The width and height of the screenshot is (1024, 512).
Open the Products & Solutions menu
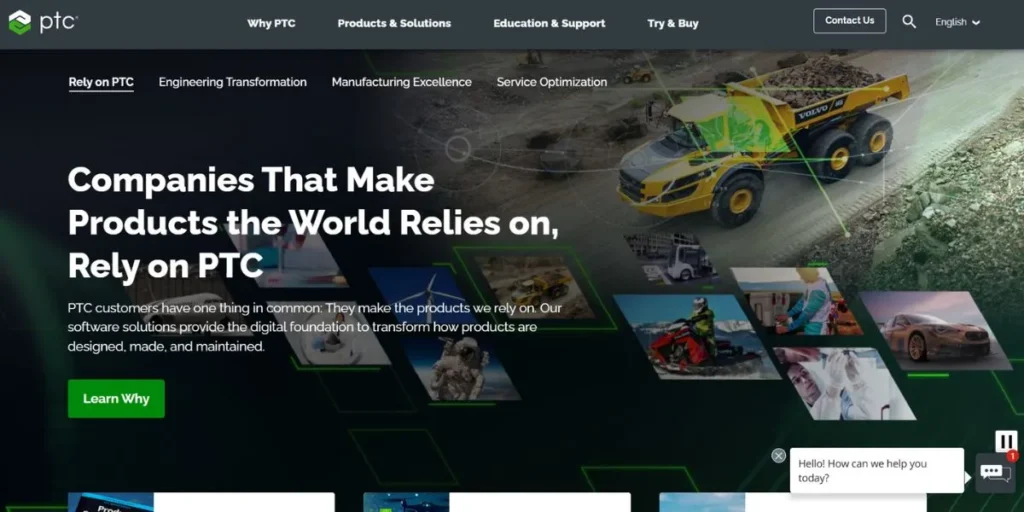(394, 24)
